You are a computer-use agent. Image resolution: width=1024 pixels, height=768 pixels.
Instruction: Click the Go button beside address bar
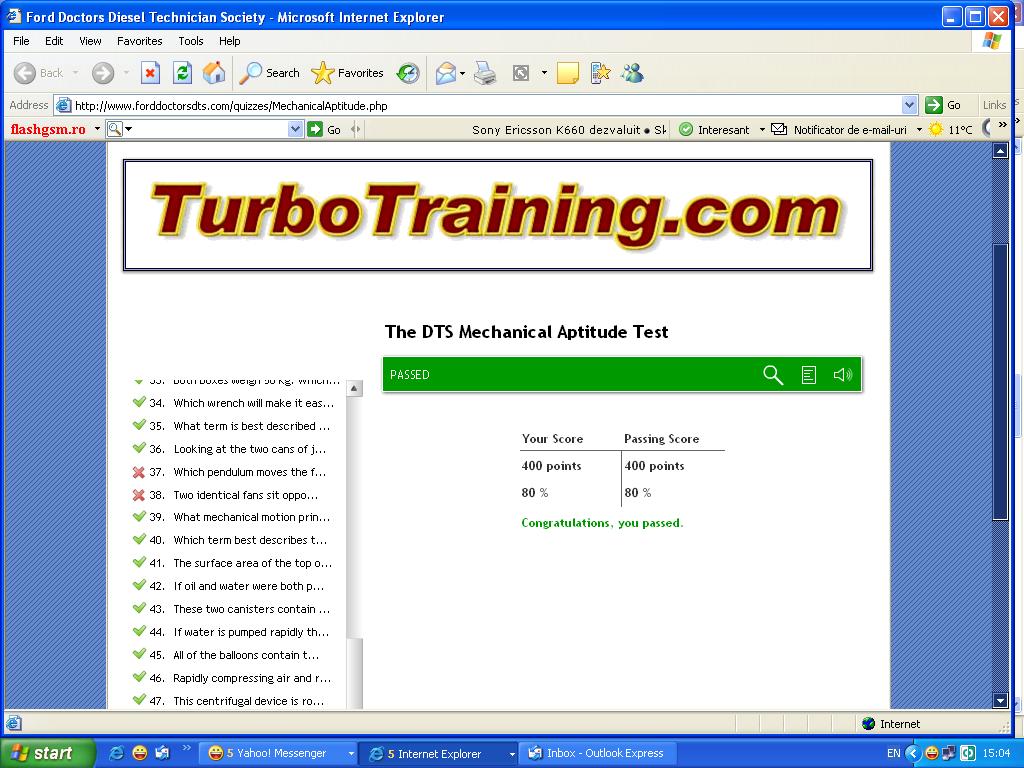tap(944, 105)
